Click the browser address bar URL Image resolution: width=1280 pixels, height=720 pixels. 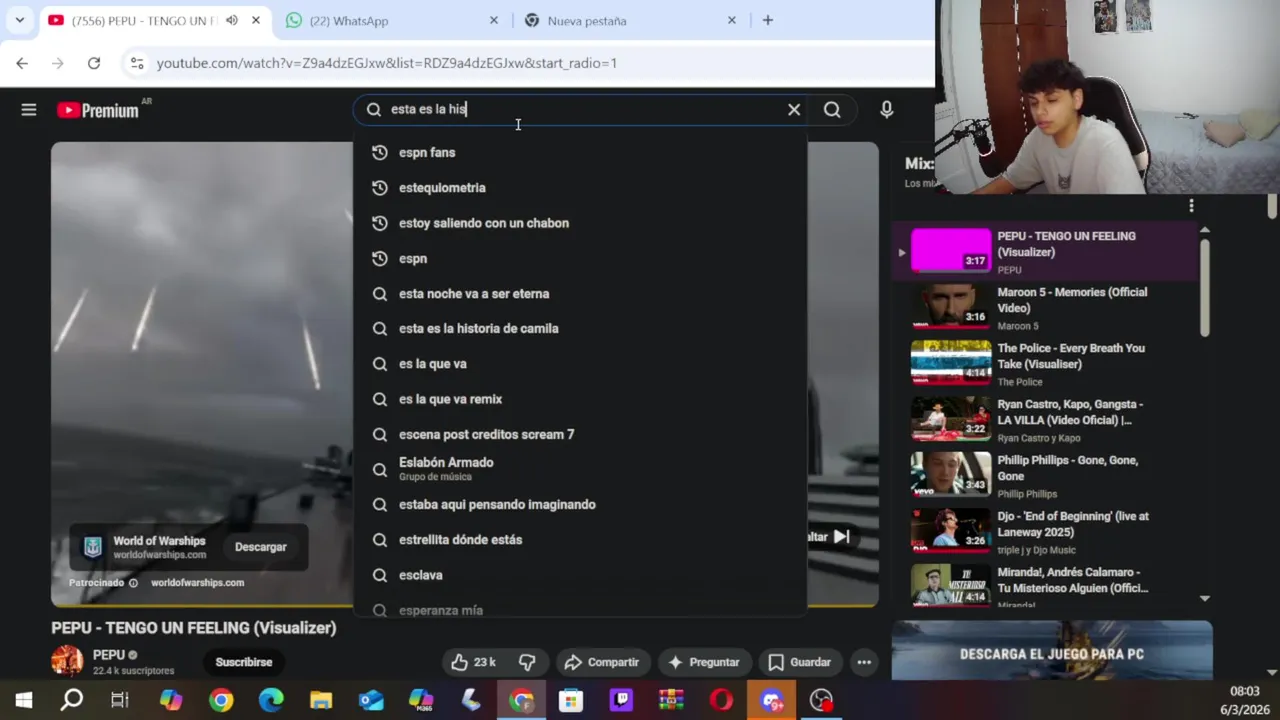(387, 63)
